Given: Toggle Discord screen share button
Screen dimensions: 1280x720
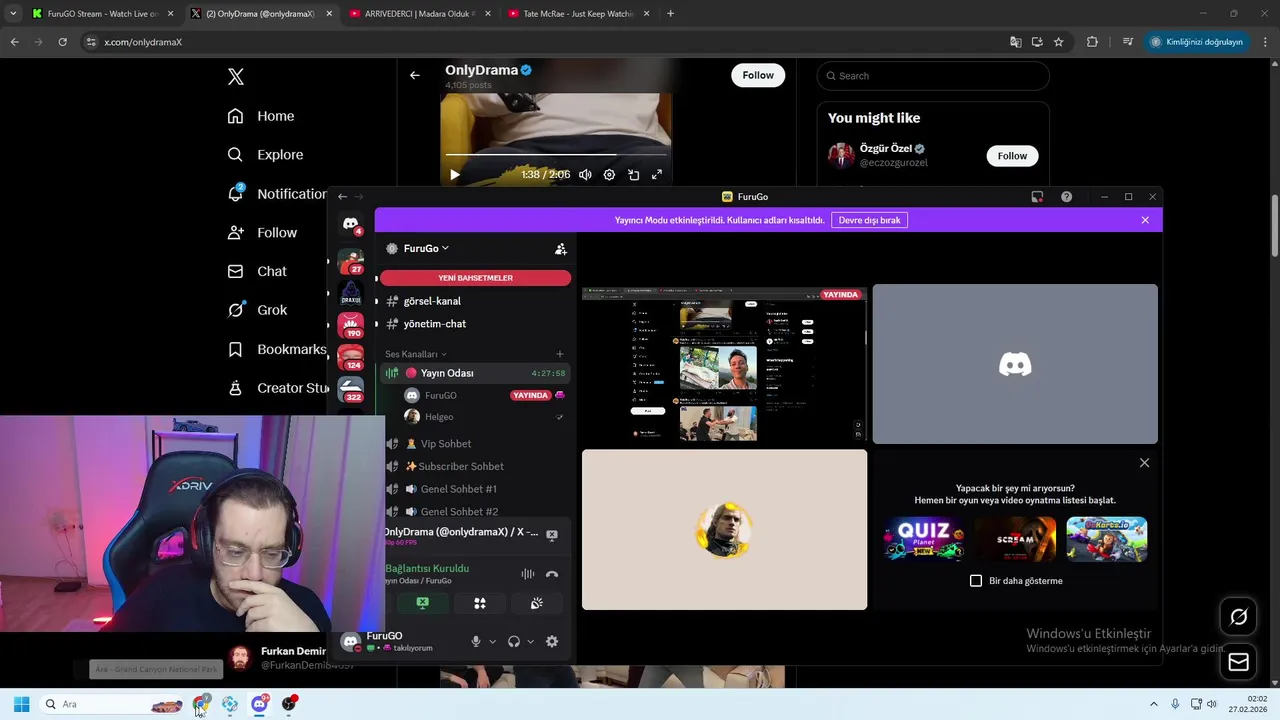Looking at the screenshot, I should tap(422, 603).
